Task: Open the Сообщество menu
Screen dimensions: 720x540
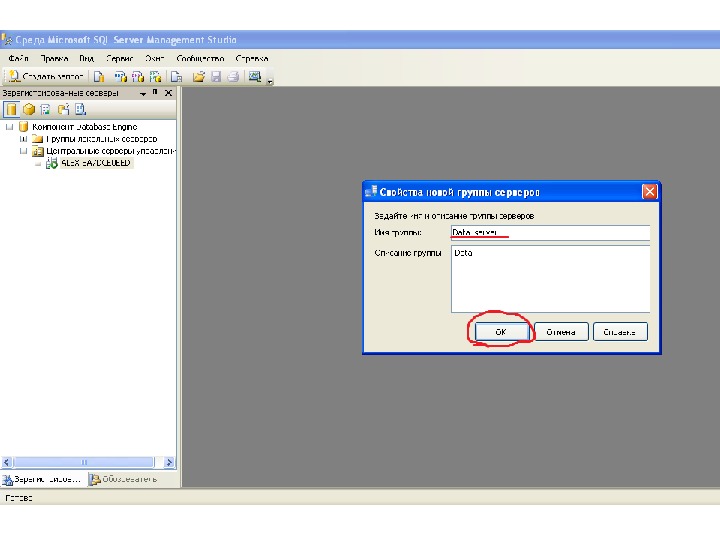Action: pos(200,58)
